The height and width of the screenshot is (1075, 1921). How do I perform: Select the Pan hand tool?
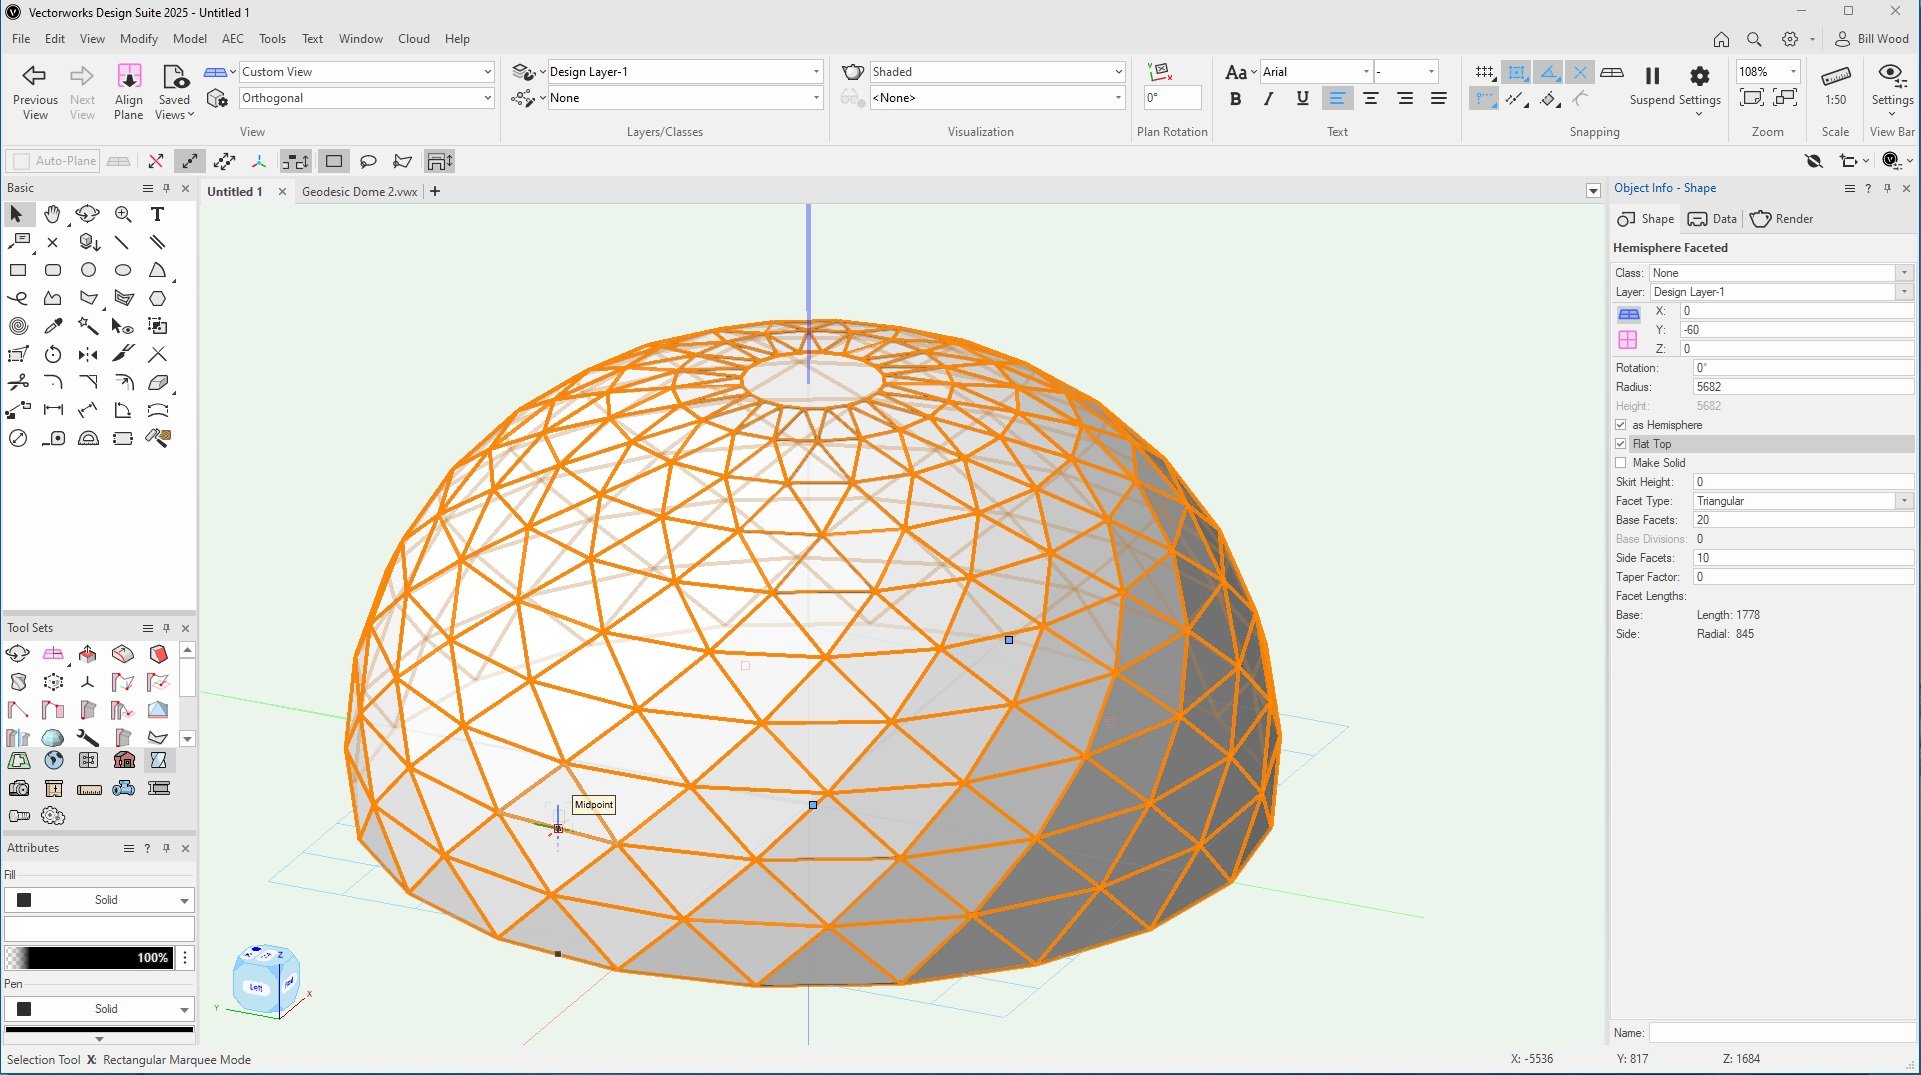pyautogui.click(x=52, y=214)
